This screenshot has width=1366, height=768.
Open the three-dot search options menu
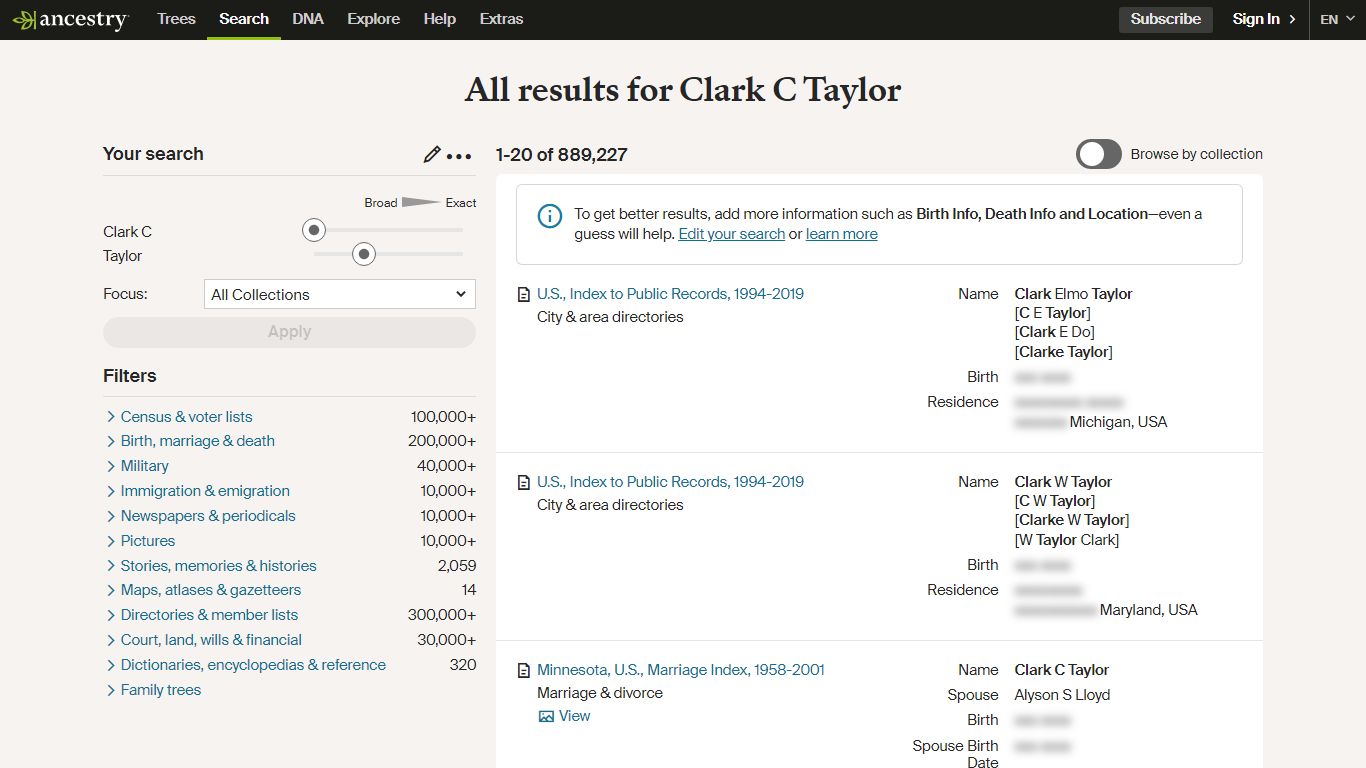click(459, 156)
